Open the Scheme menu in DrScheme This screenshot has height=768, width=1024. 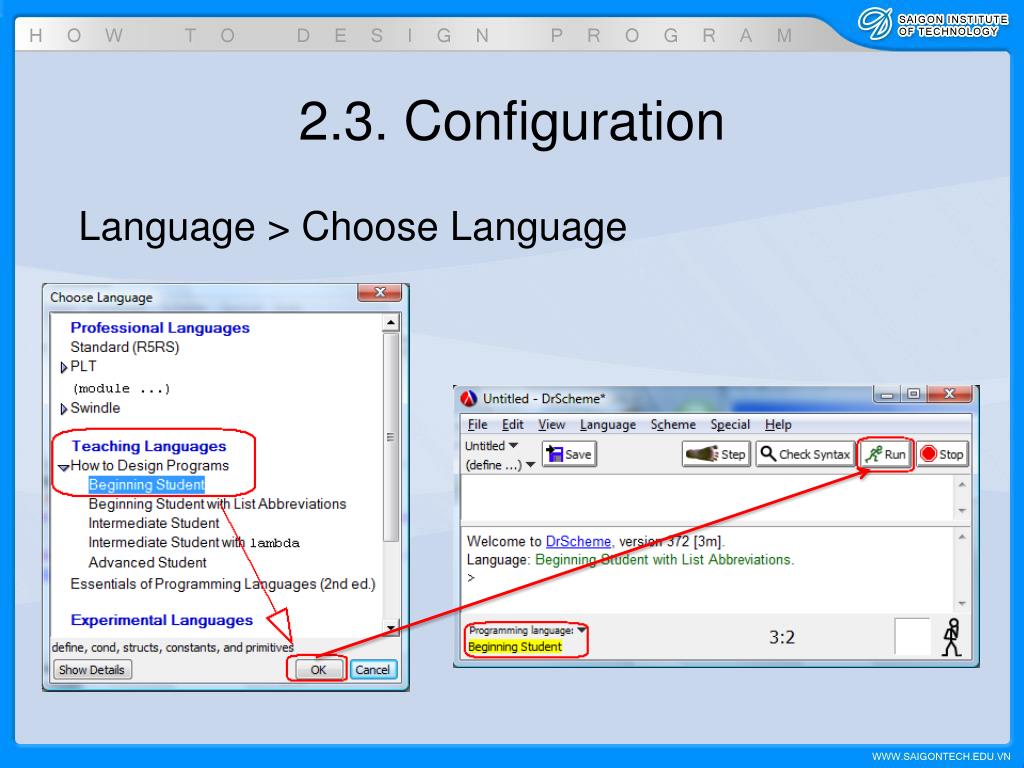(673, 424)
